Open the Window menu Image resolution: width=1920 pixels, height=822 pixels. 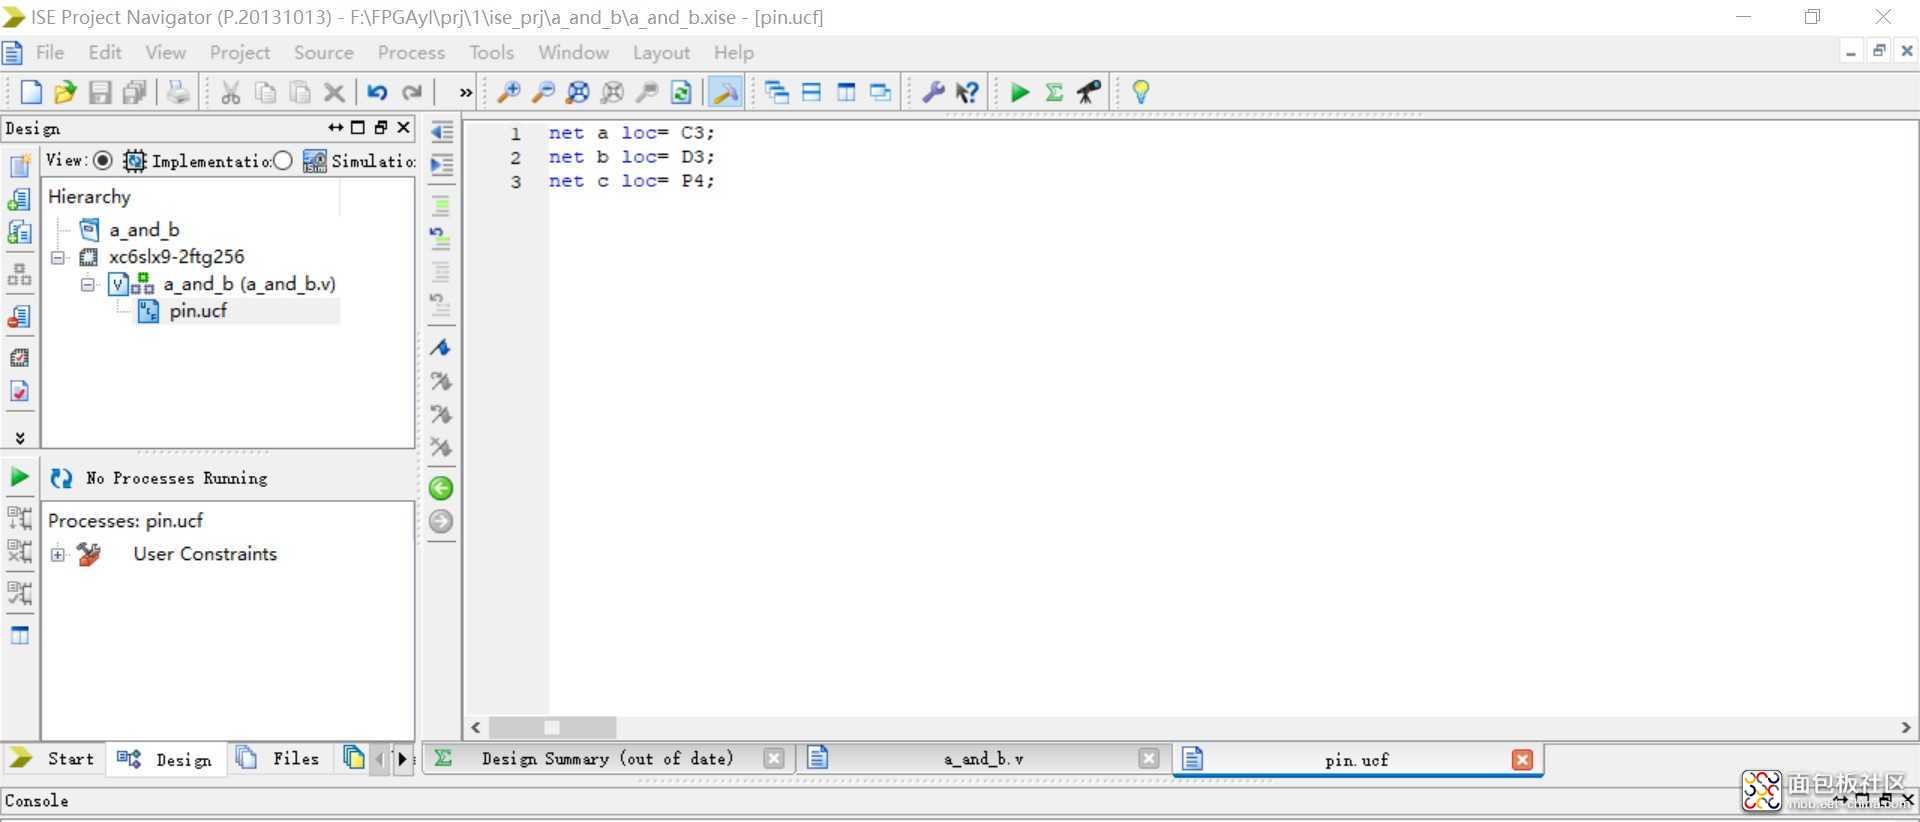click(x=573, y=52)
